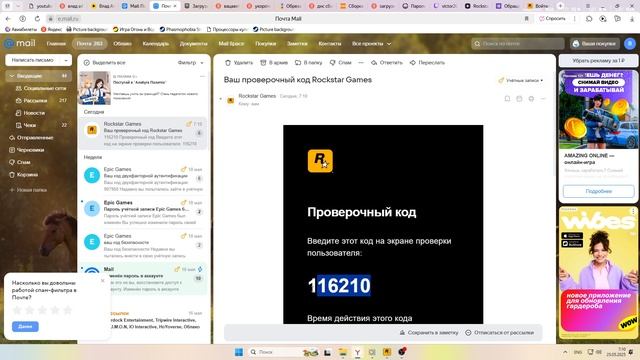Mark the email as Спам in toolbar
Image resolution: width=640 pixels, height=360 pixels.
[x=340, y=62]
